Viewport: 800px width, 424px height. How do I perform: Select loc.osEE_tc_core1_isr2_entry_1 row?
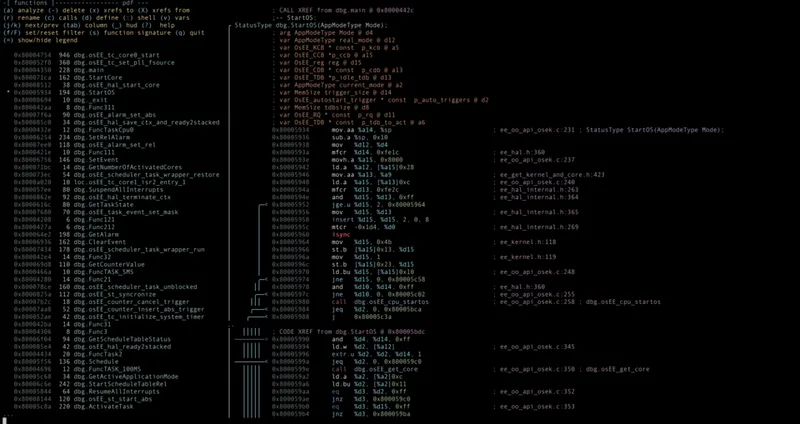tap(100, 182)
